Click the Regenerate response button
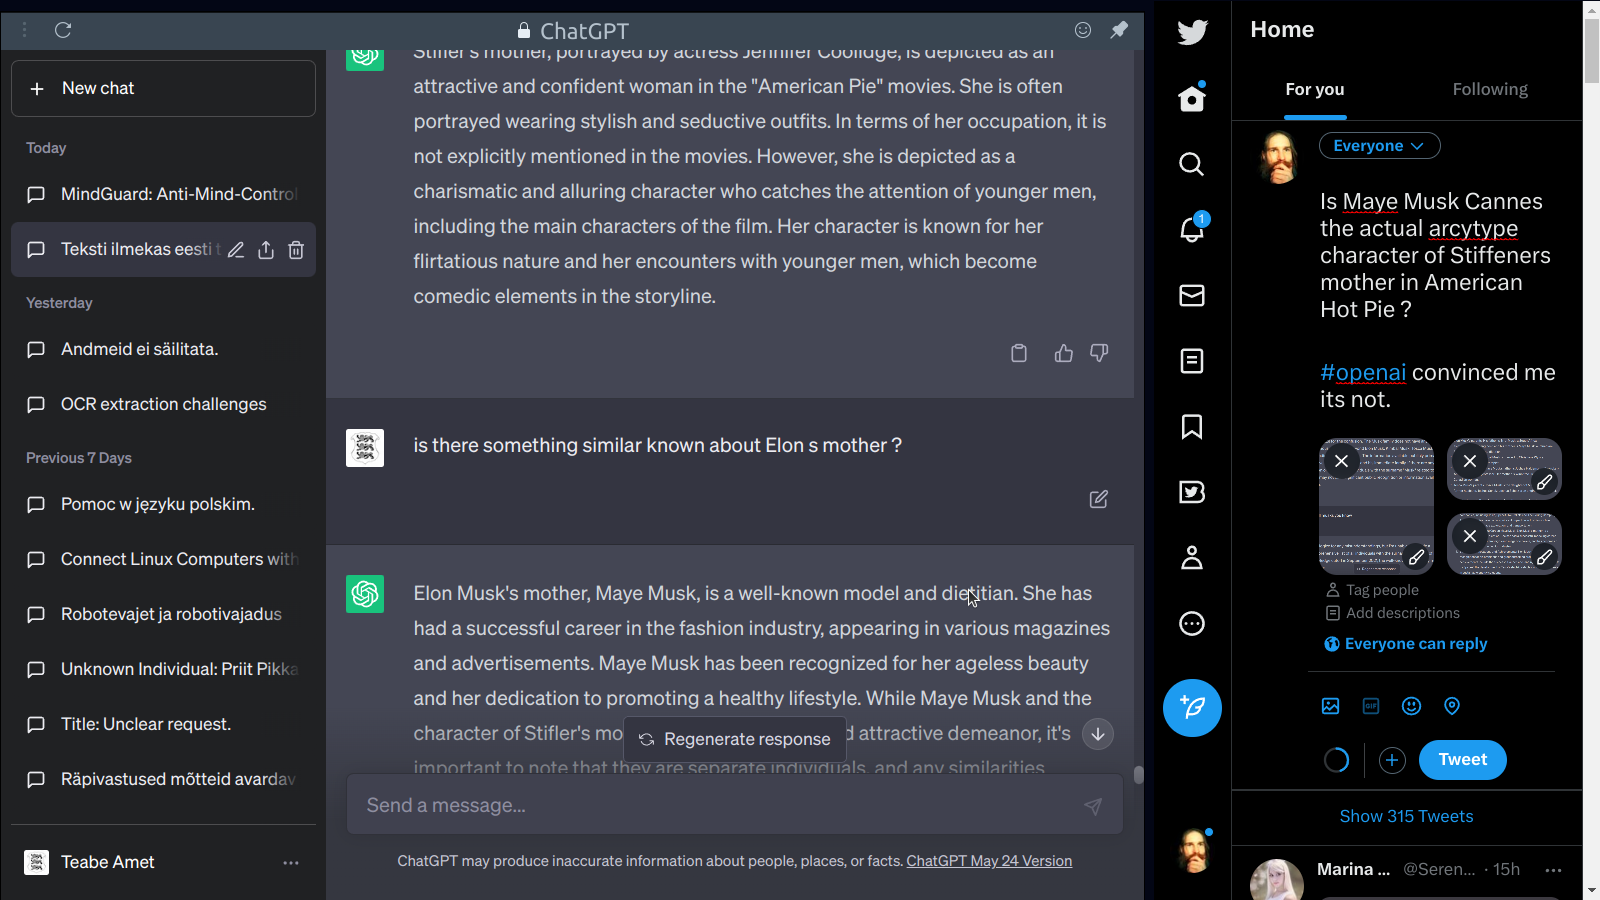This screenshot has height=900, width=1600. pos(735,739)
